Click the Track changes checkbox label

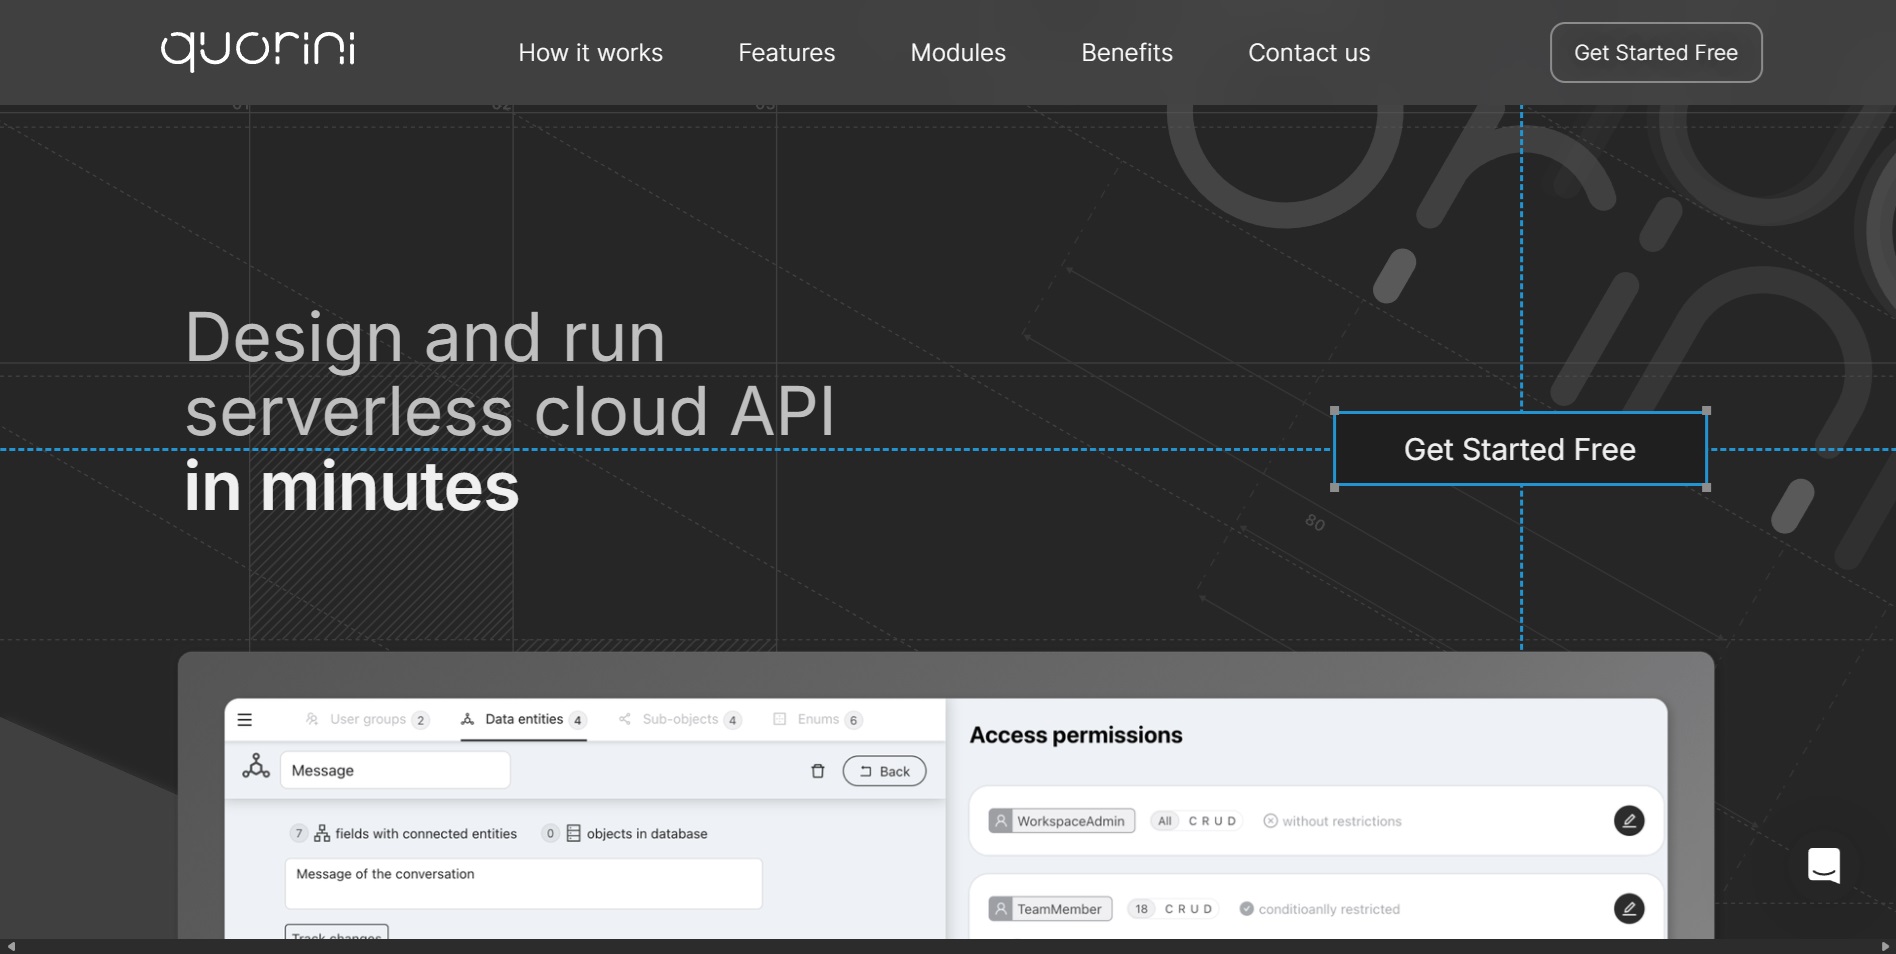click(337, 932)
